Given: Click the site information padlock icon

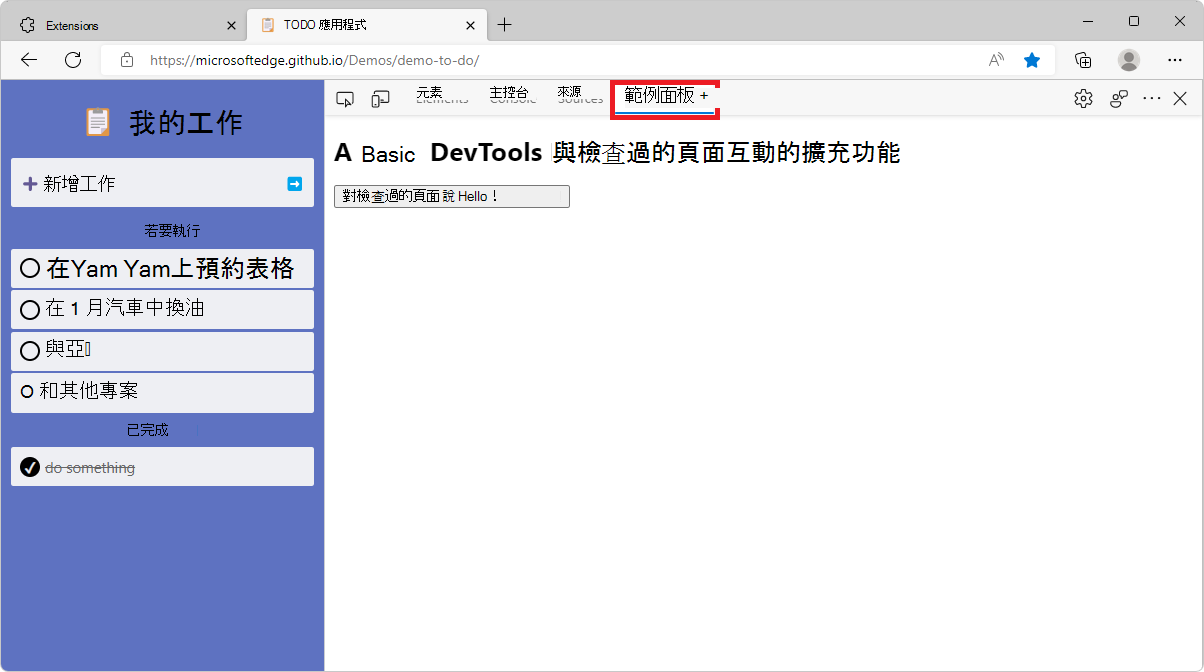Looking at the screenshot, I should click(x=126, y=60).
